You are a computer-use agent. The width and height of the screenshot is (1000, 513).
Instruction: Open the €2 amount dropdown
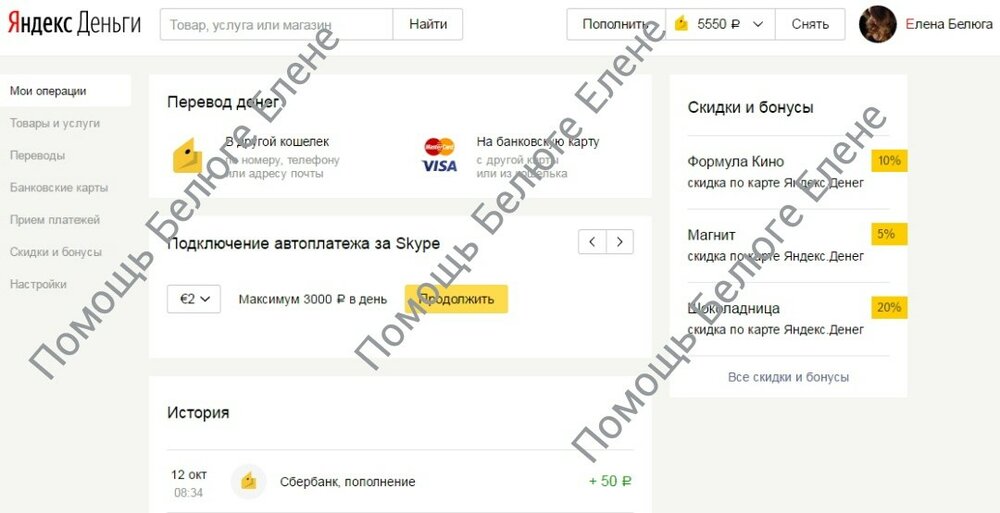(x=194, y=299)
